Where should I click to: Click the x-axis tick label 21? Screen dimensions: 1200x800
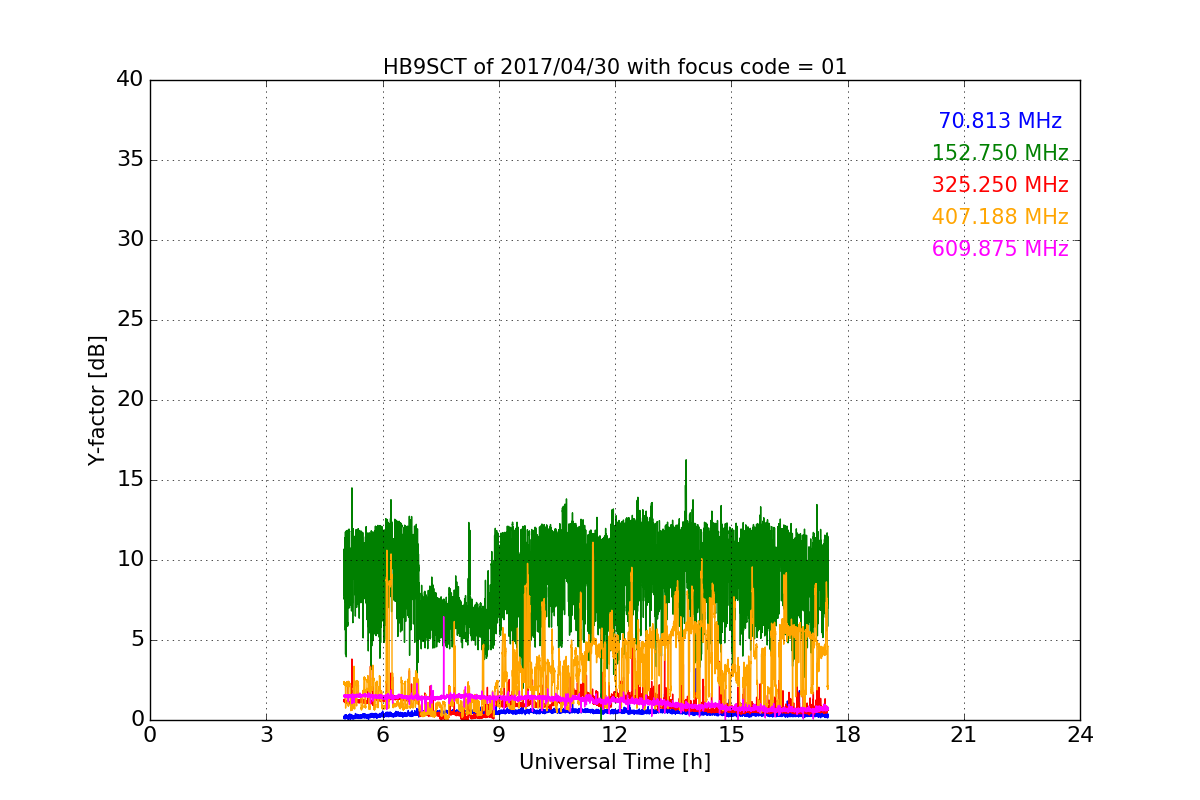964,735
